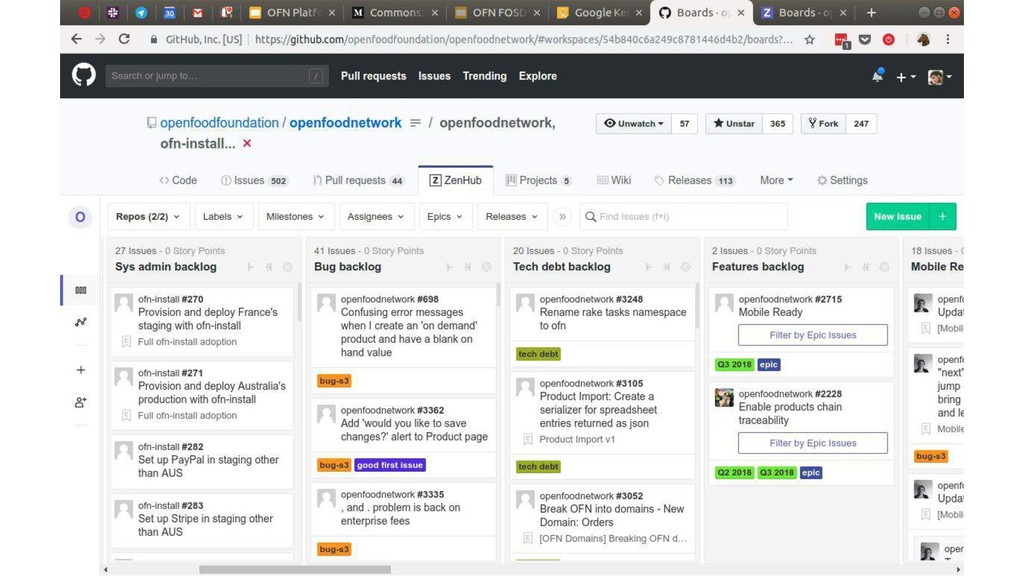Switch to the Commons browser tab

(394, 12)
